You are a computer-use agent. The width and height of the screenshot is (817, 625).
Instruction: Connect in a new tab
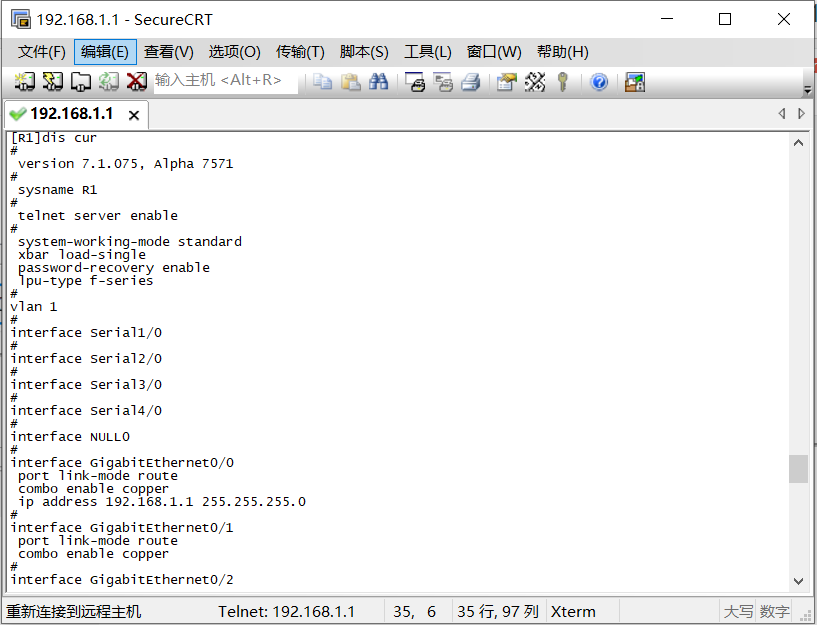81,82
